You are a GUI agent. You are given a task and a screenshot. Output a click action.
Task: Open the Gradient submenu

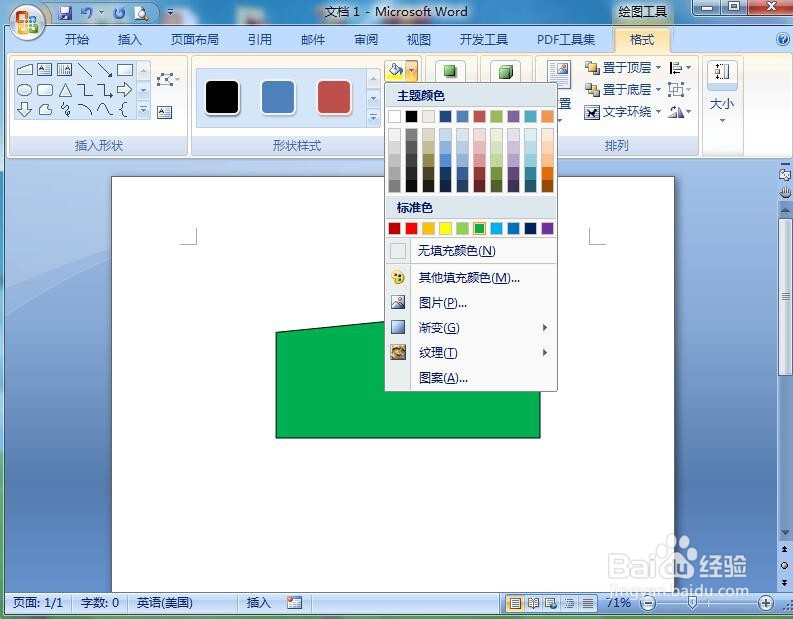(x=471, y=328)
